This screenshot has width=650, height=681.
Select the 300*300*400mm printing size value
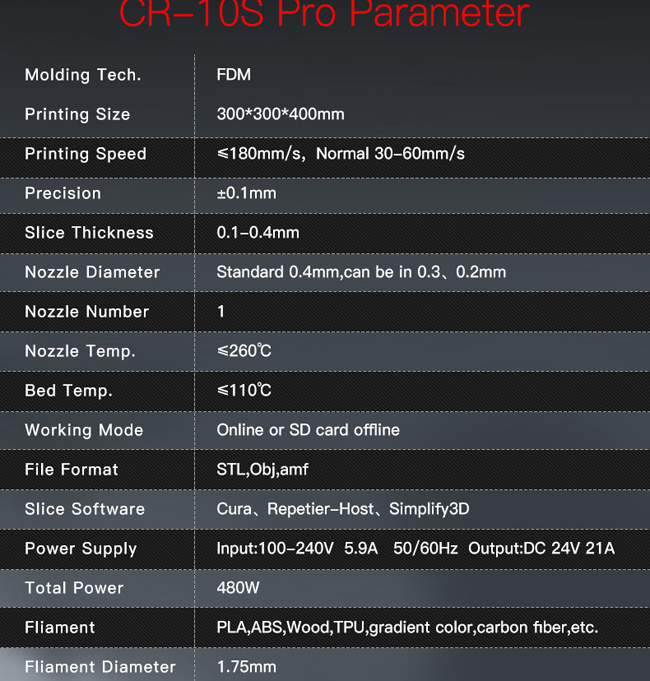pos(280,114)
